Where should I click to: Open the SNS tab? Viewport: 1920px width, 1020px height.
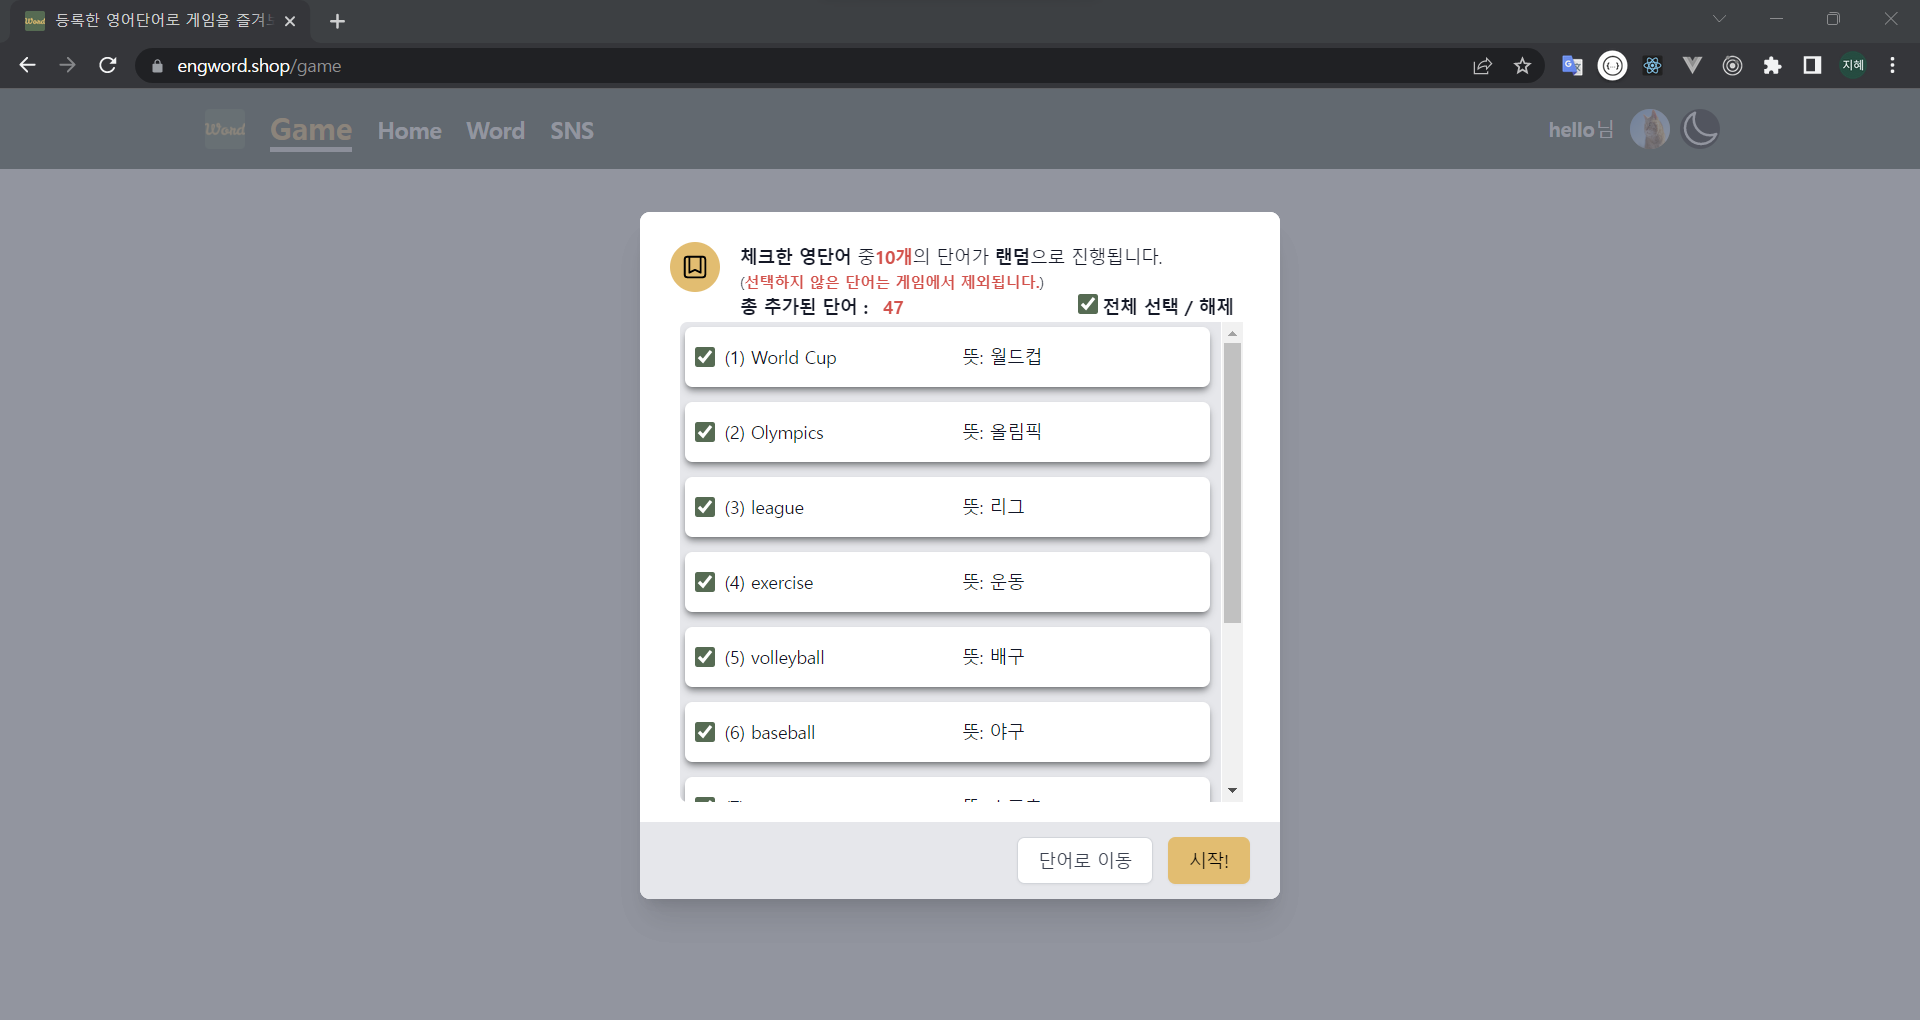pyautogui.click(x=571, y=130)
